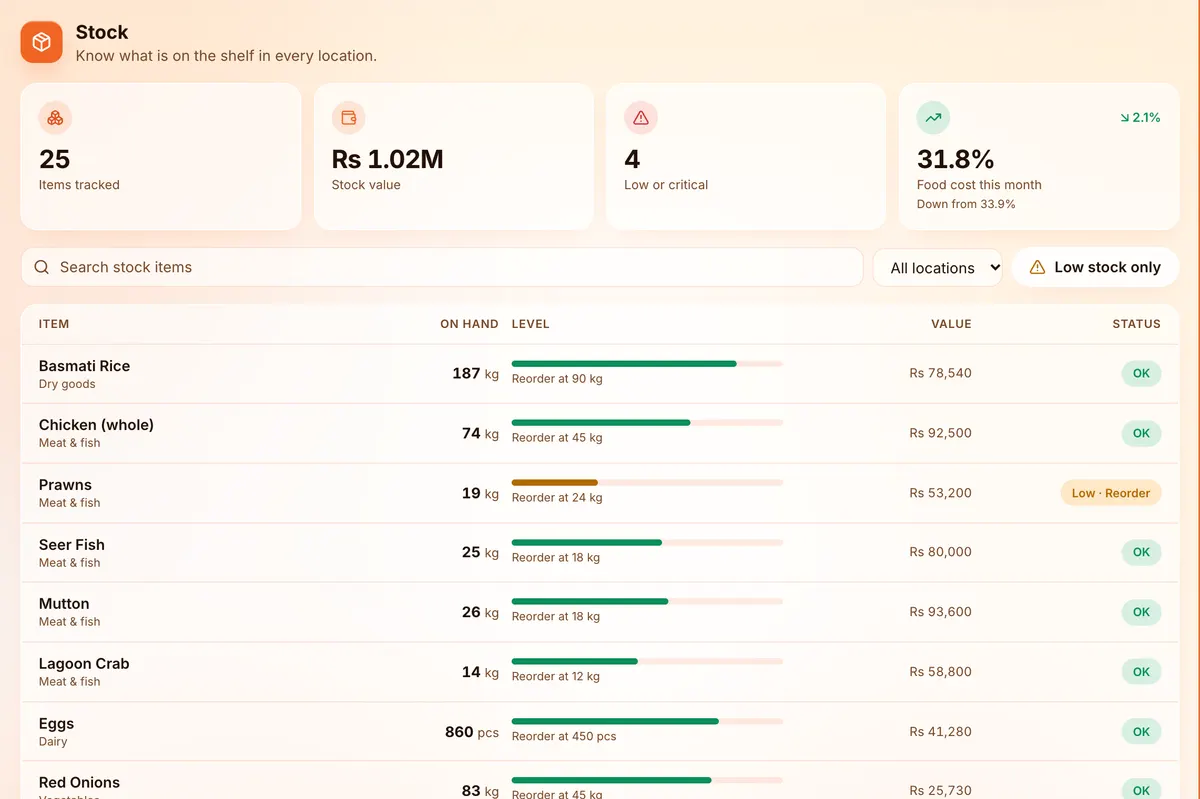Image resolution: width=1200 pixels, height=799 pixels.
Task: Click the OK status of Eggs
Action: pyautogui.click(x=1141, y=732)
